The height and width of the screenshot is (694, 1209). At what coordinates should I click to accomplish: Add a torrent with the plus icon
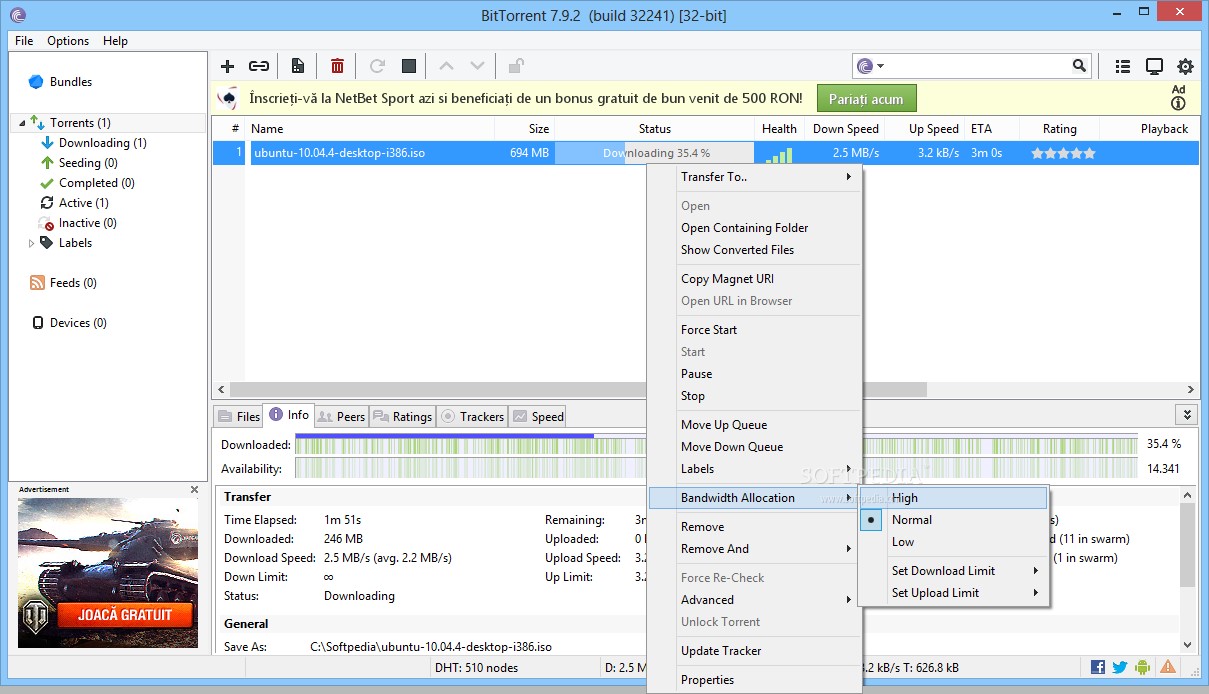click(x=227, y=66)
